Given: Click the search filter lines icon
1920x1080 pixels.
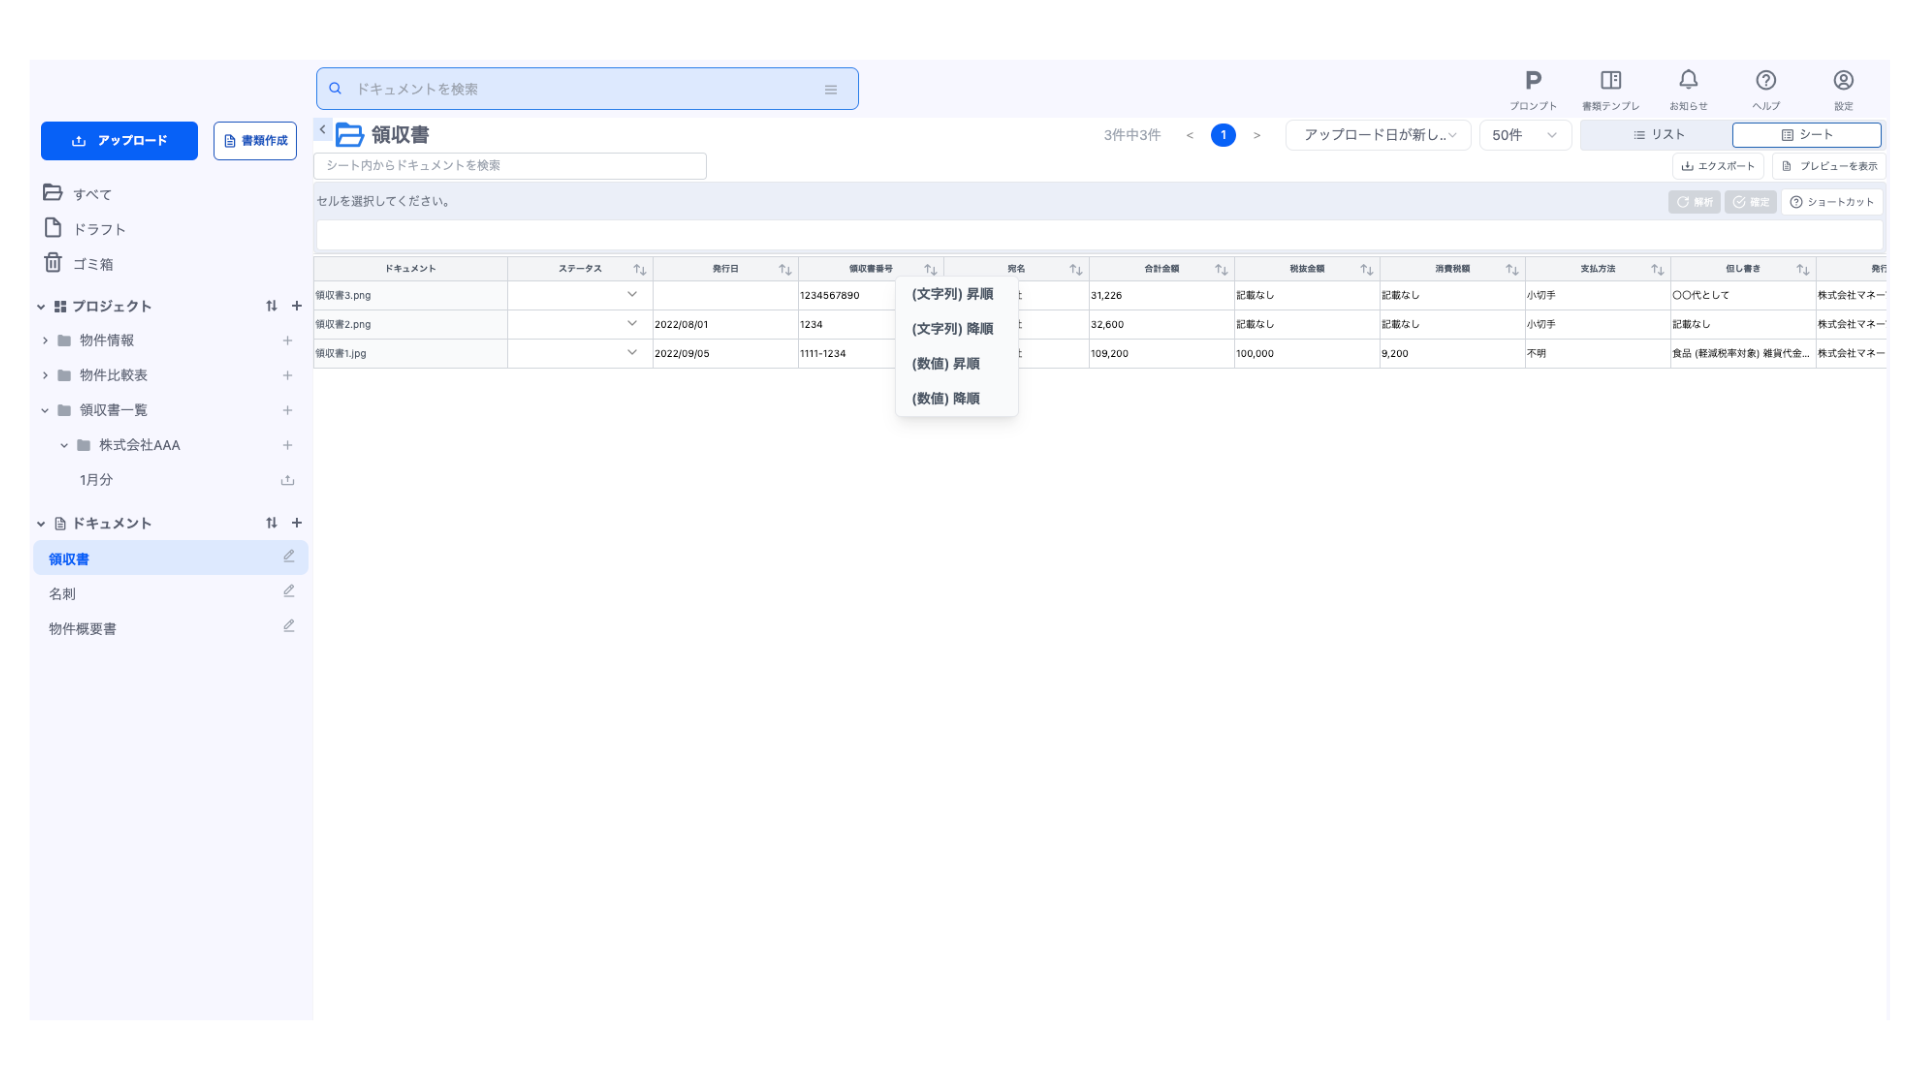Looking at the screenshot, I should click(x=830, y=89).
